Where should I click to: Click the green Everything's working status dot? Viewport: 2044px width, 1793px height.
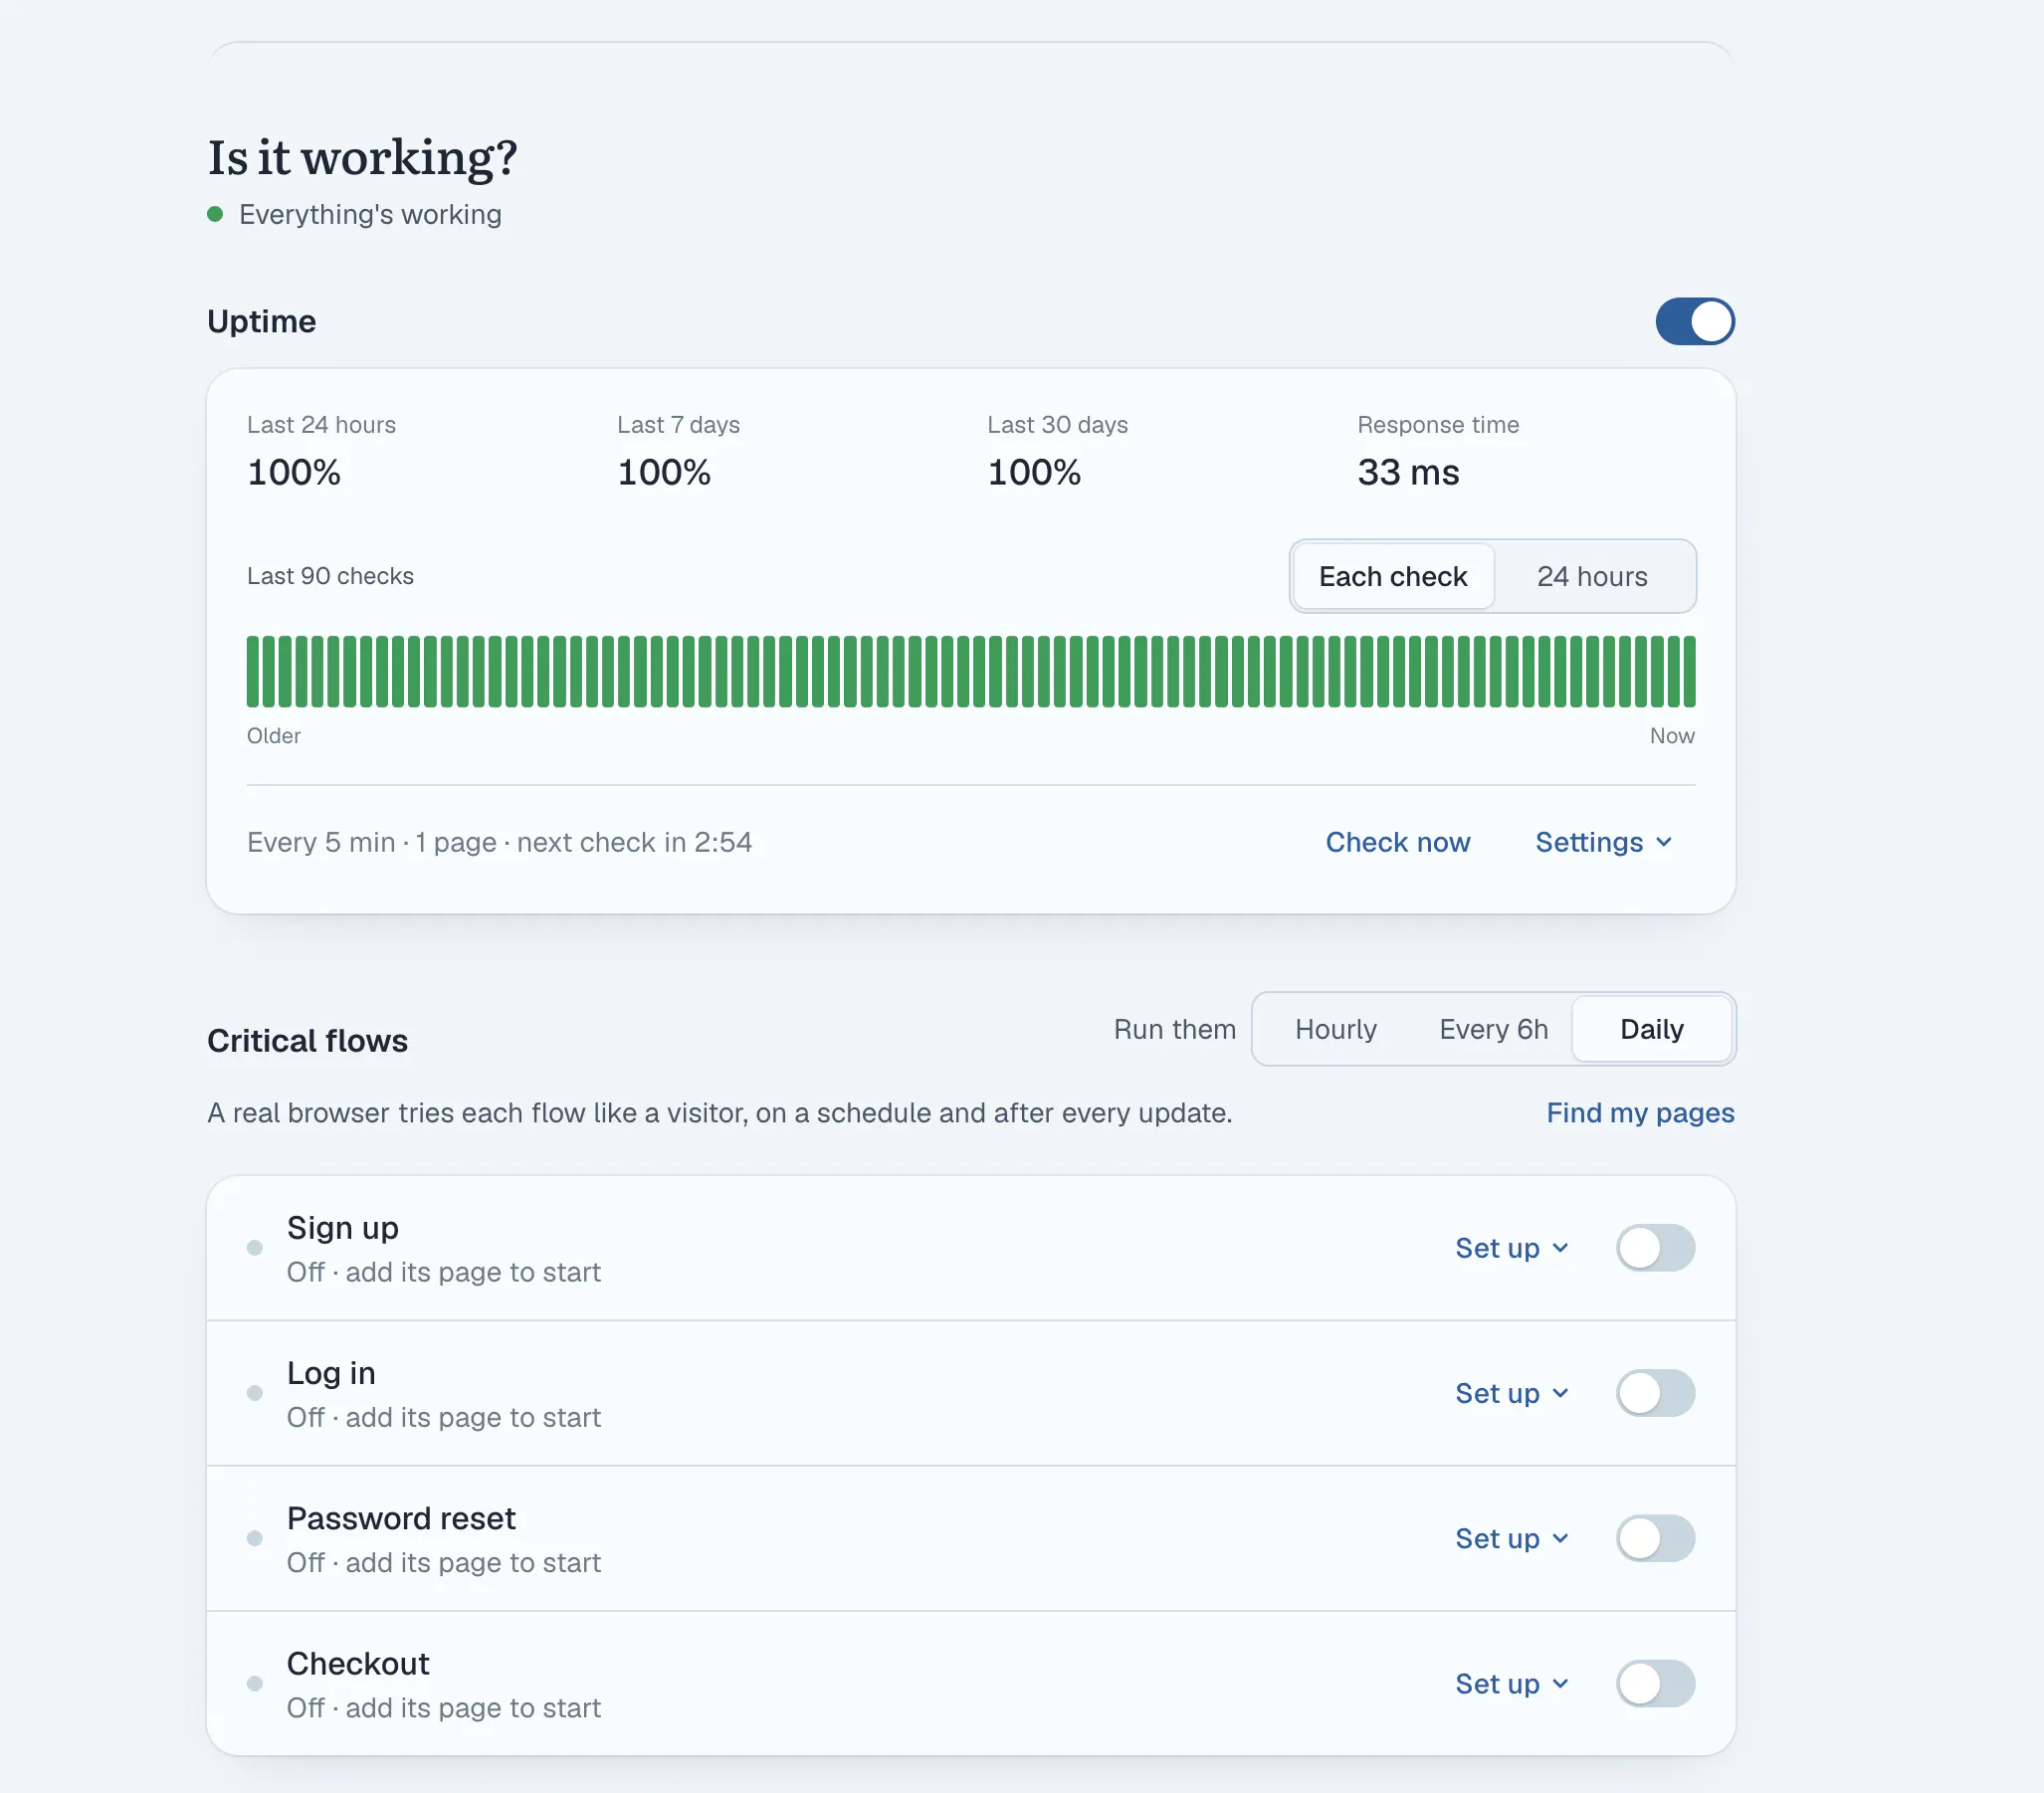[x=214, y=214]
